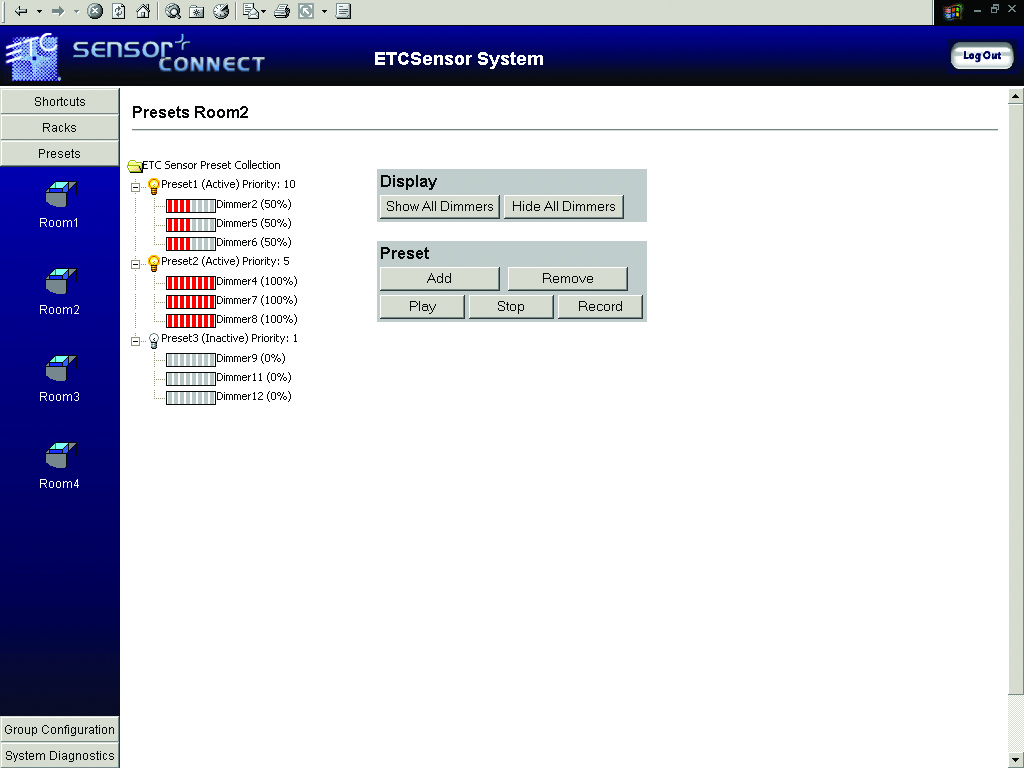This screenshot has width=1024, height=768.
Task: Open the Mail toolbar icon
Action: [x=251, y=11]
